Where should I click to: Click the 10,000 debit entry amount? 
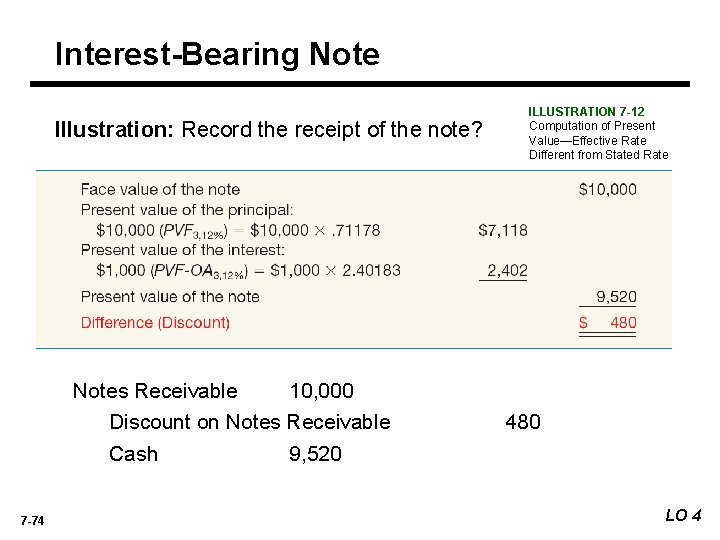[x=321, y=390]
